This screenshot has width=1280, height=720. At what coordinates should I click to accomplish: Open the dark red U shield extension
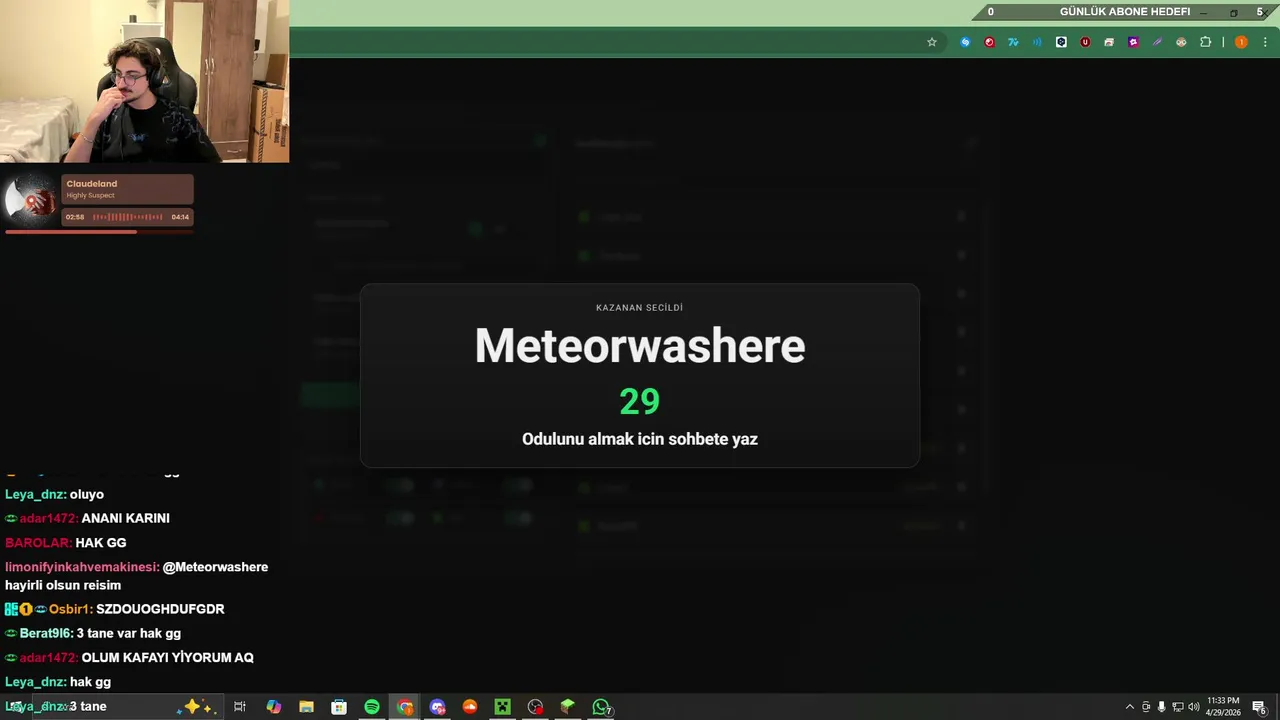[1085, 42]
